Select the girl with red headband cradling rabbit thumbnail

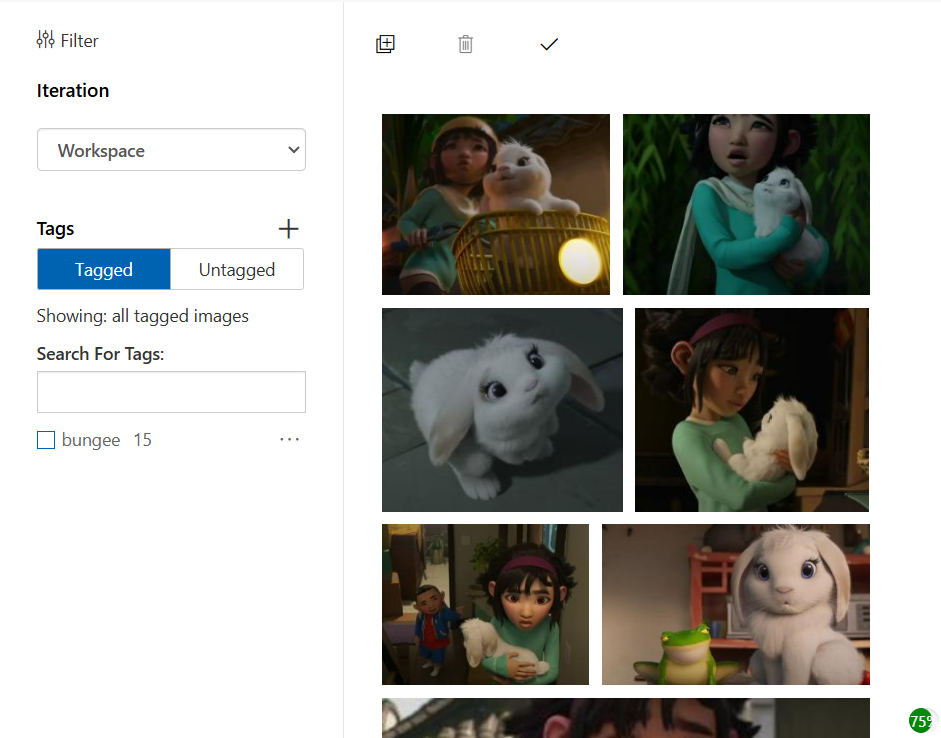752,410
